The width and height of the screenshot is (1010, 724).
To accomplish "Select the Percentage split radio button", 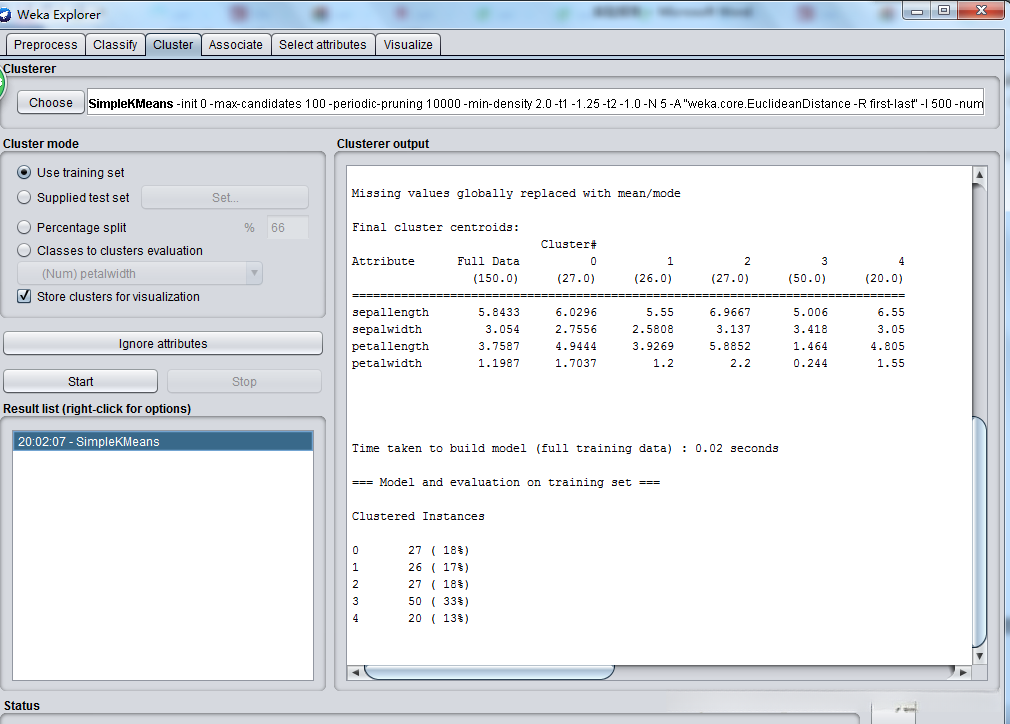I will pos(25,228).
